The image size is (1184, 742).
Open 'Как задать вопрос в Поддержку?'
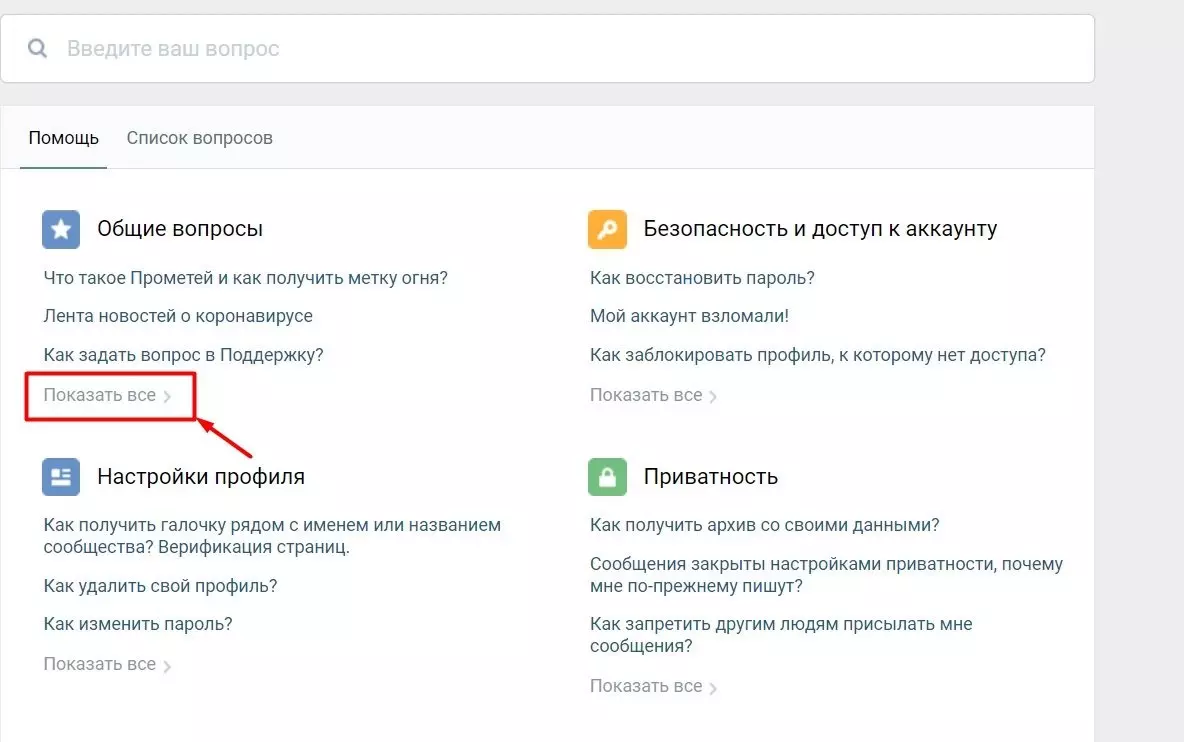[183, 355]
